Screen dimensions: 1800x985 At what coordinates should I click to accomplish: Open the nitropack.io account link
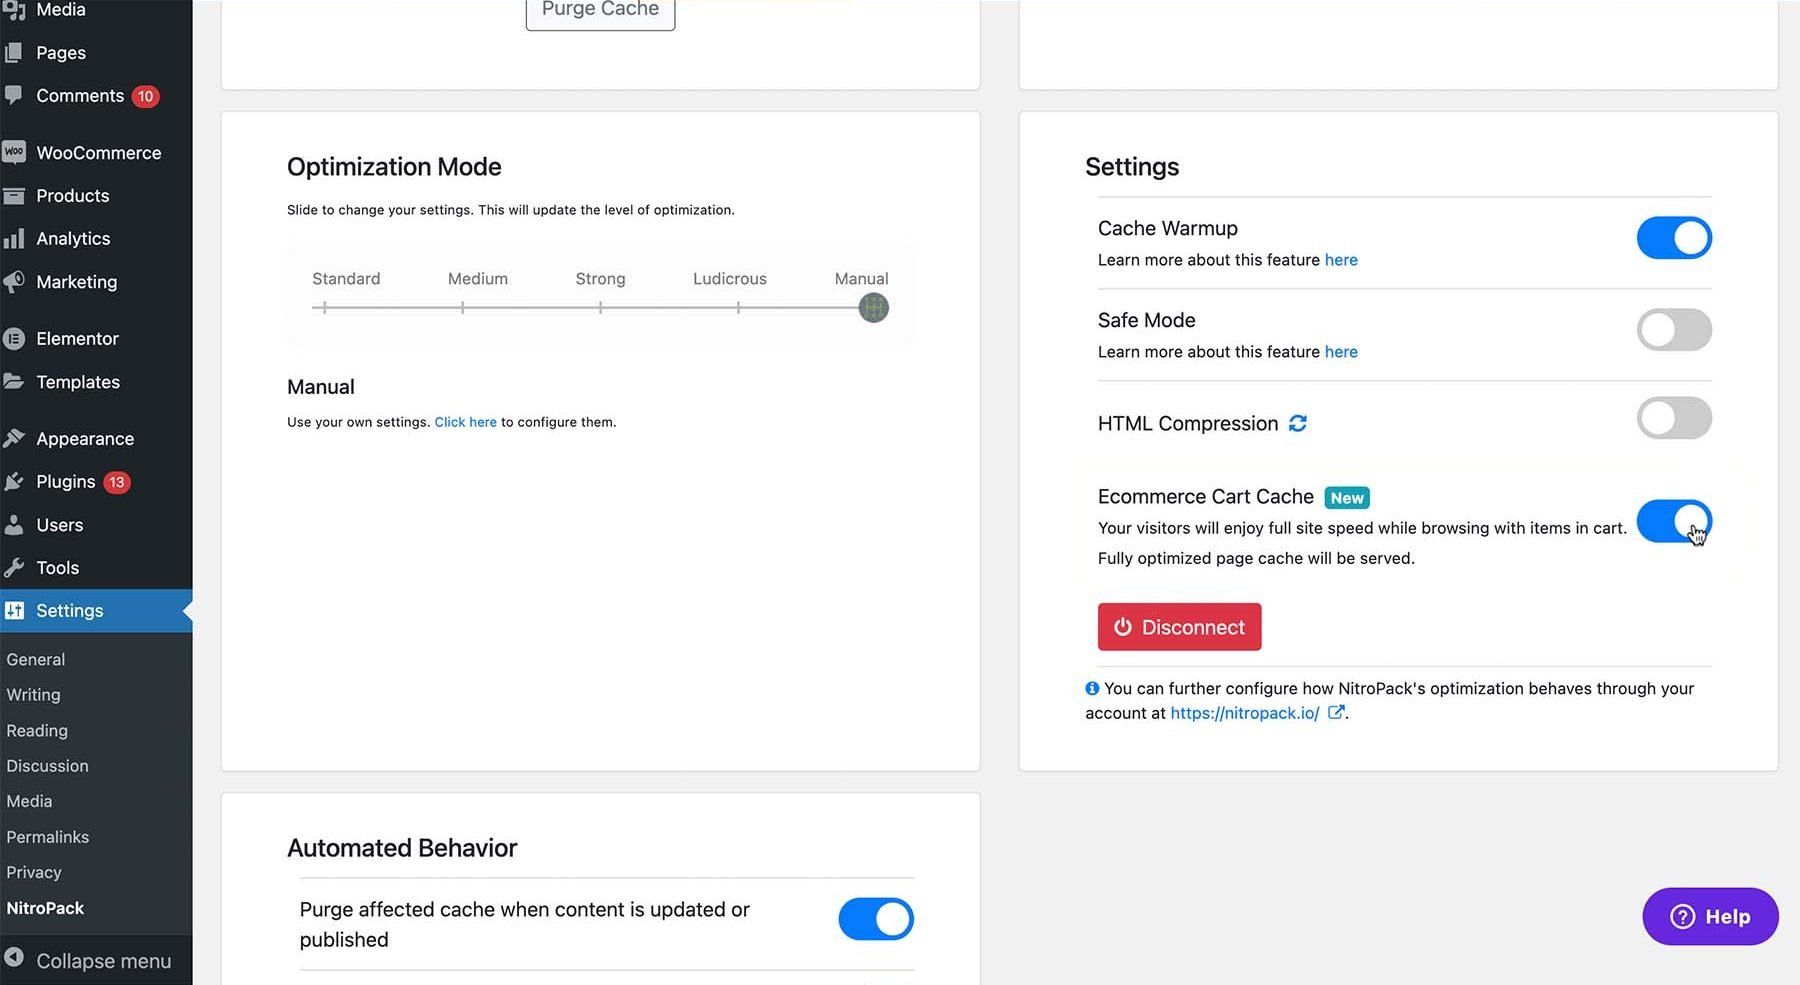1245,713
